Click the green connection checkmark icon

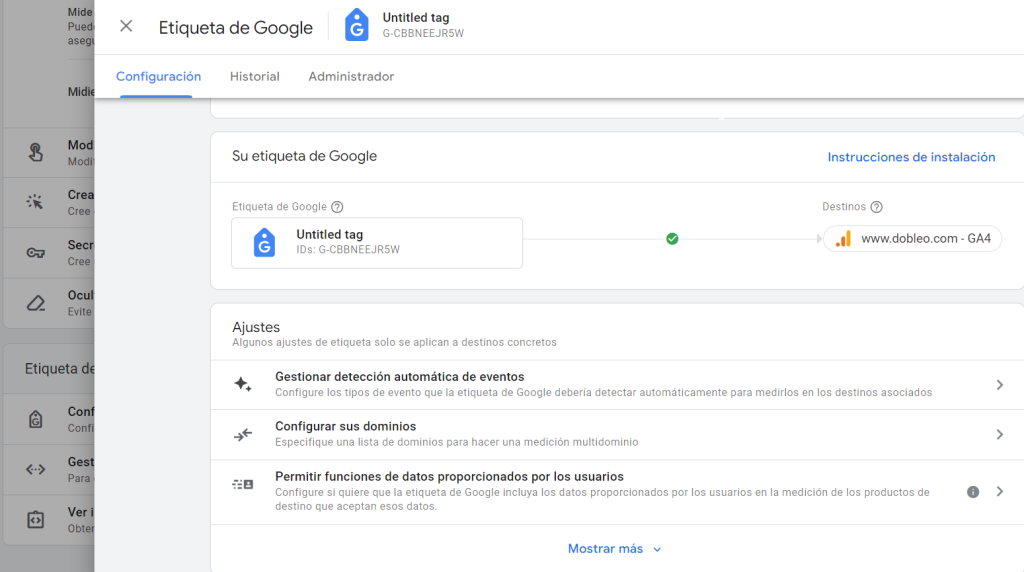(672, 239)
